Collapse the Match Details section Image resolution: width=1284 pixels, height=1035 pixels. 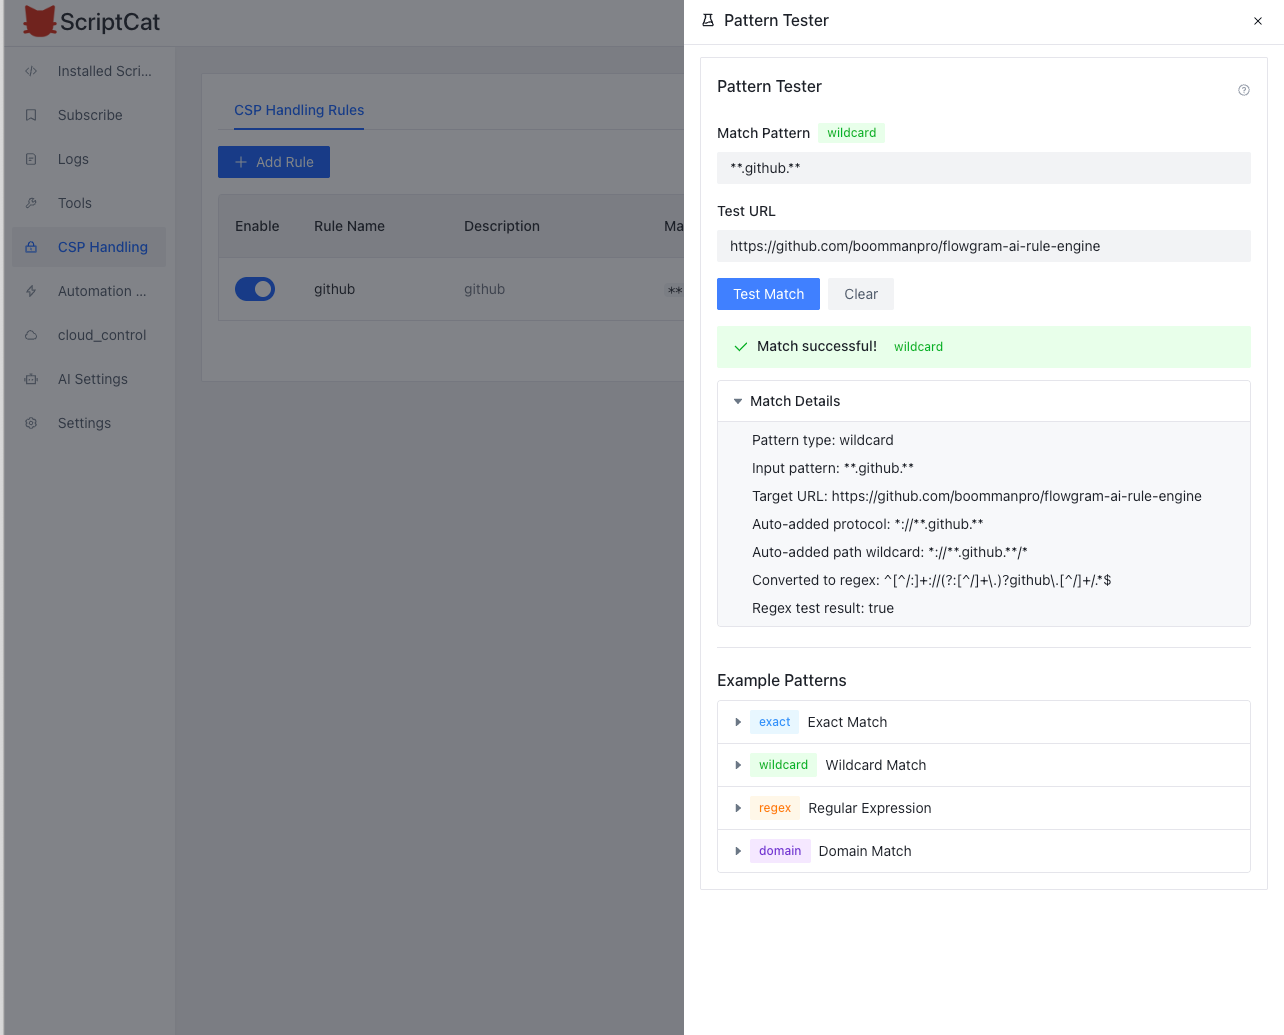(x=738, y=401)
